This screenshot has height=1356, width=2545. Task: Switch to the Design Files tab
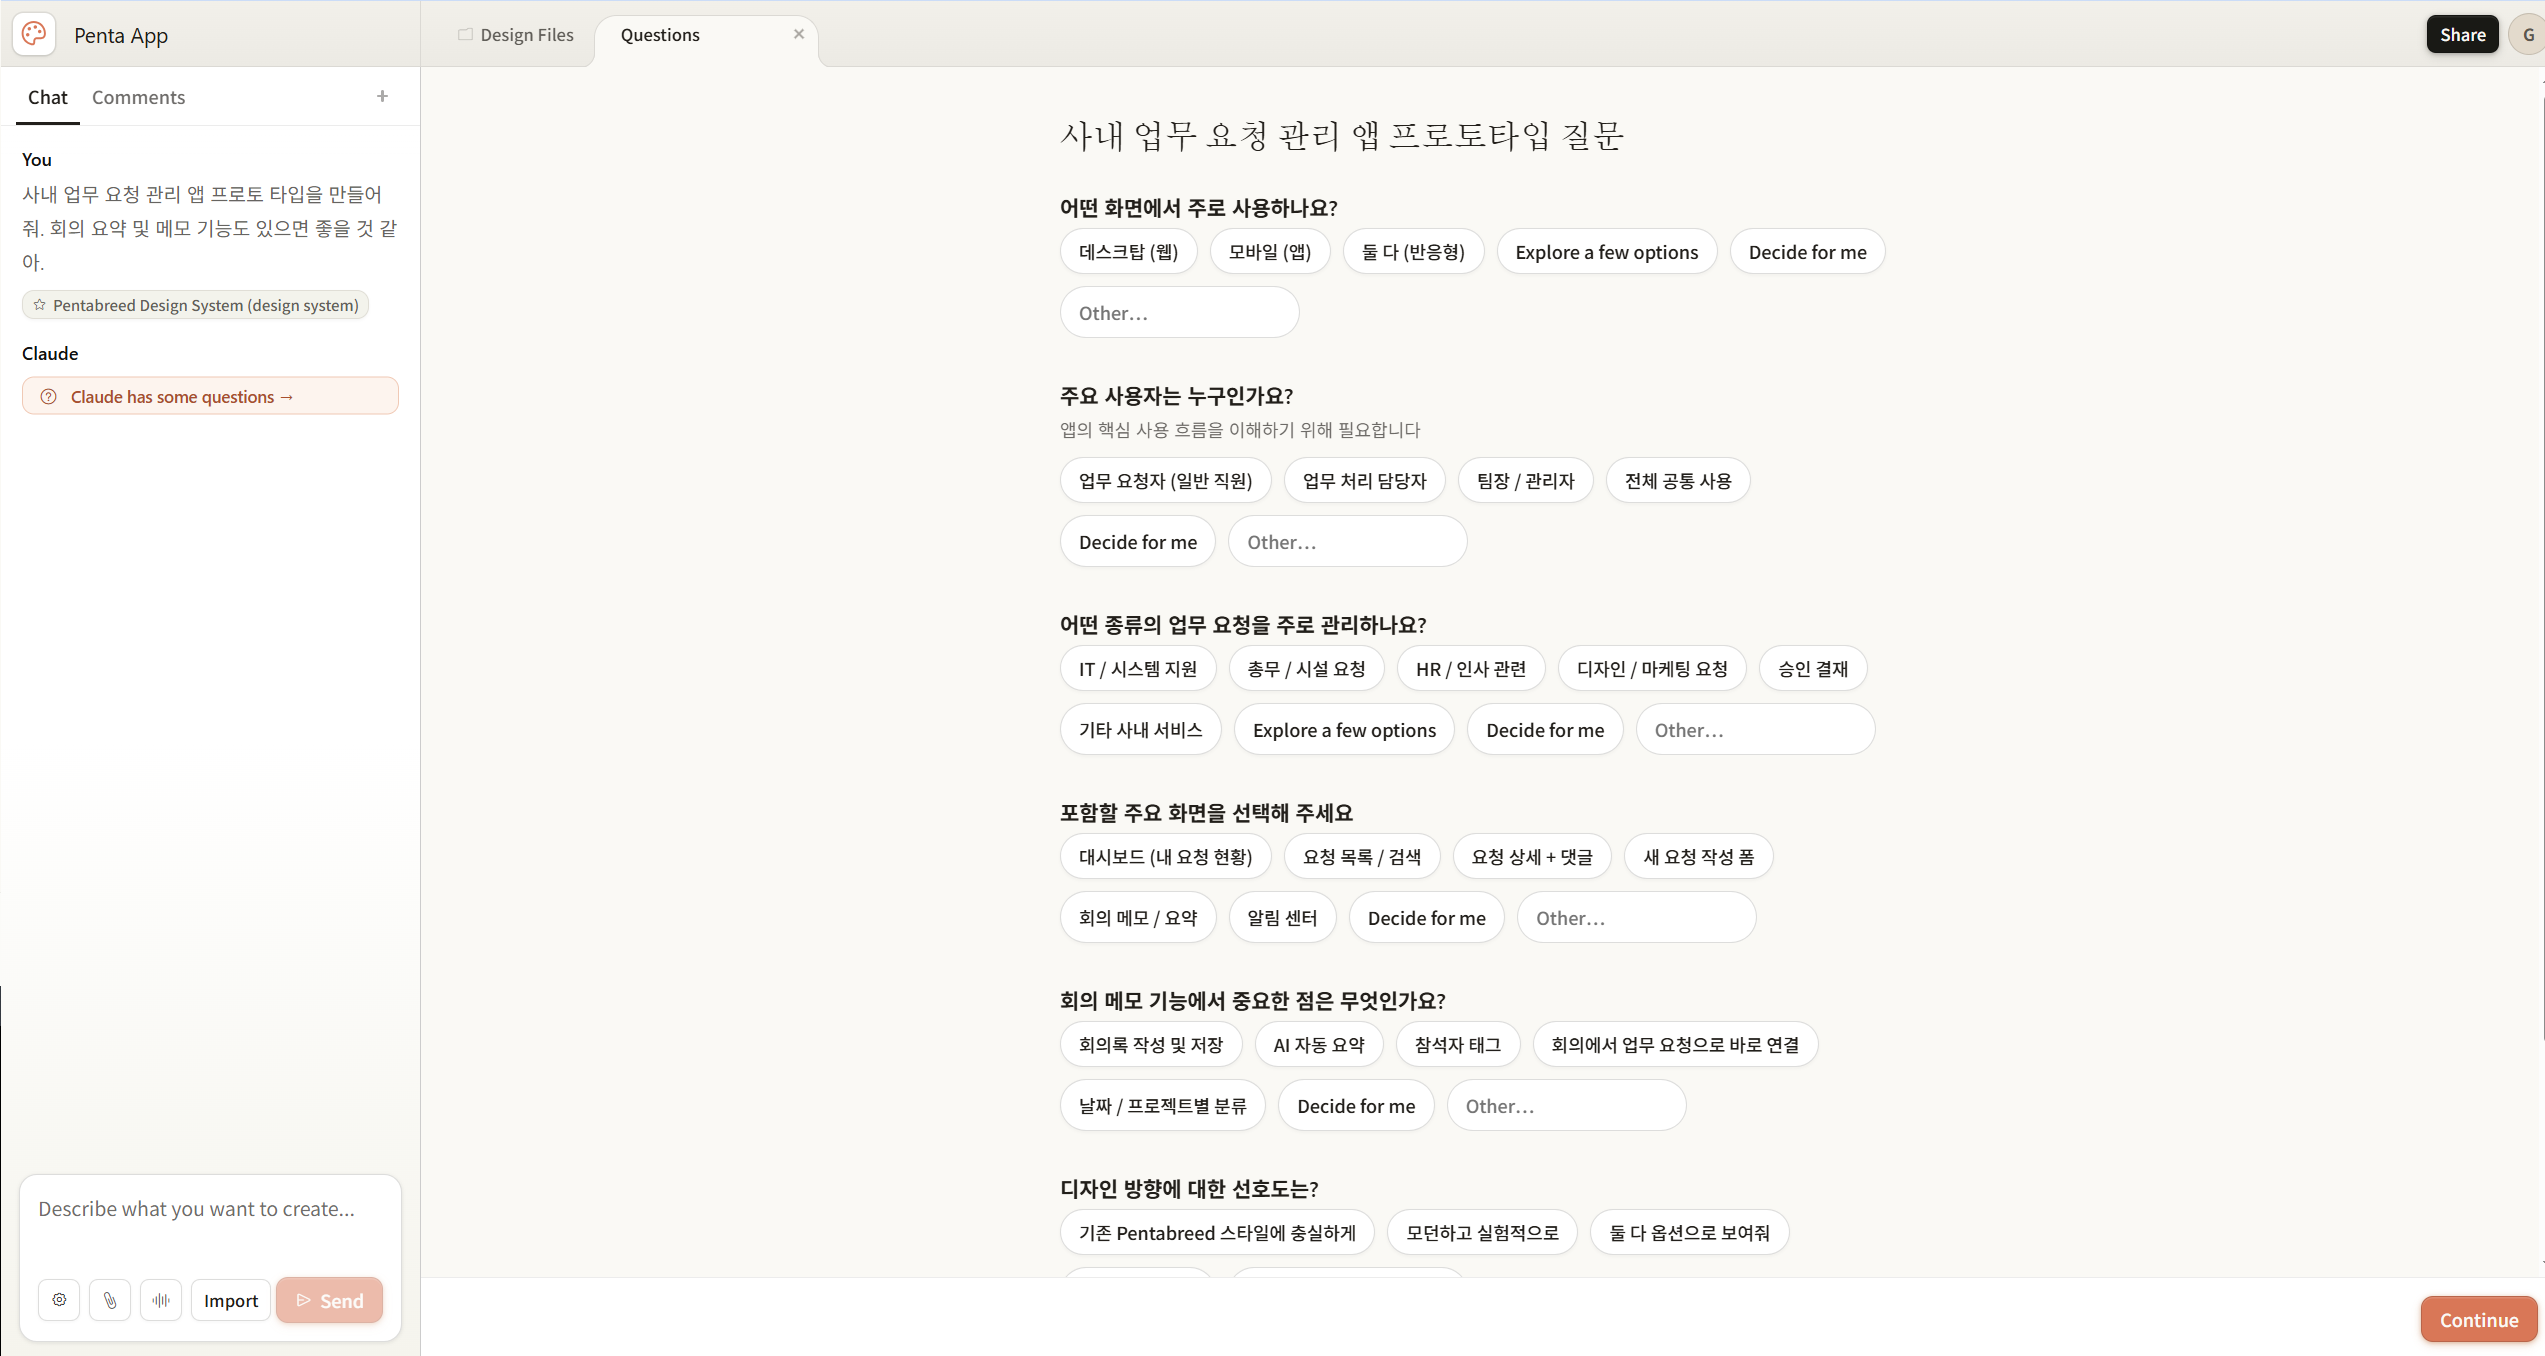(x=516, y=35)
